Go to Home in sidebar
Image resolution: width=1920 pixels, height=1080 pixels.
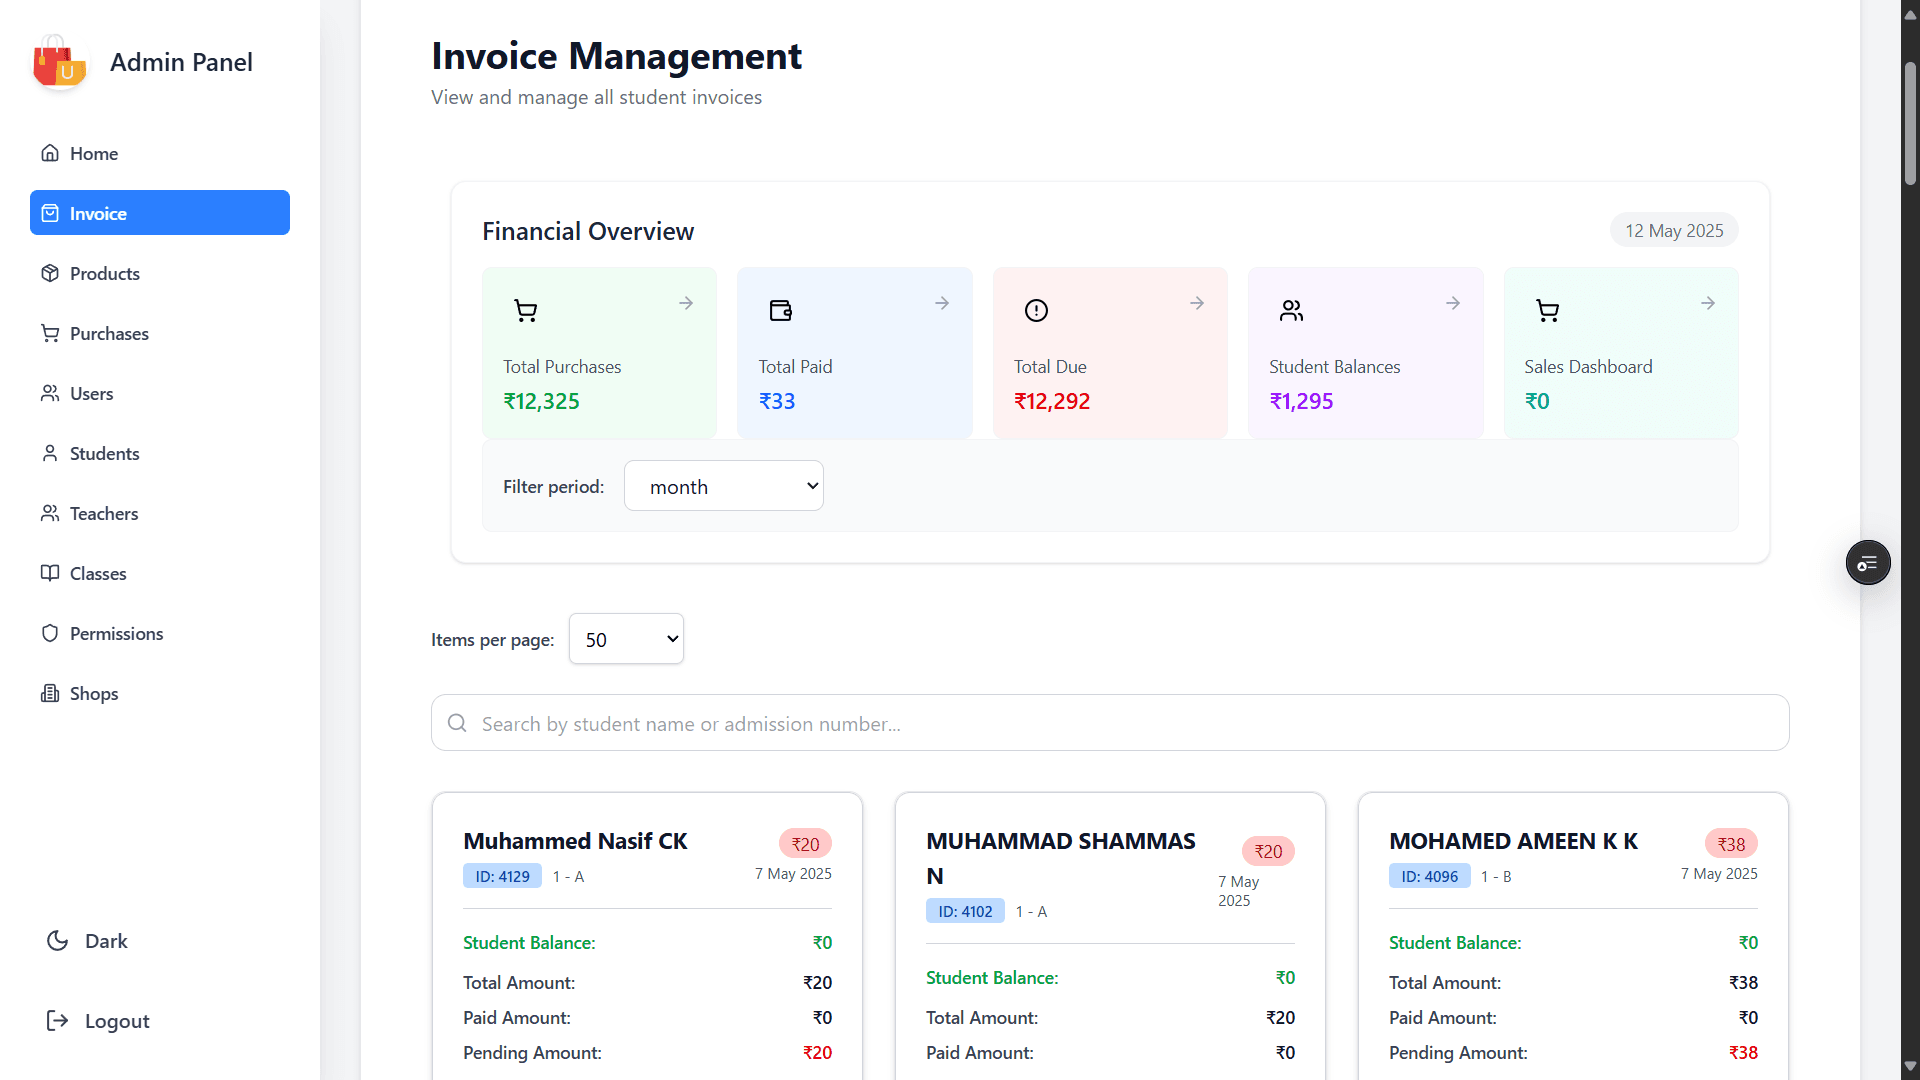(x=160, y=153)
